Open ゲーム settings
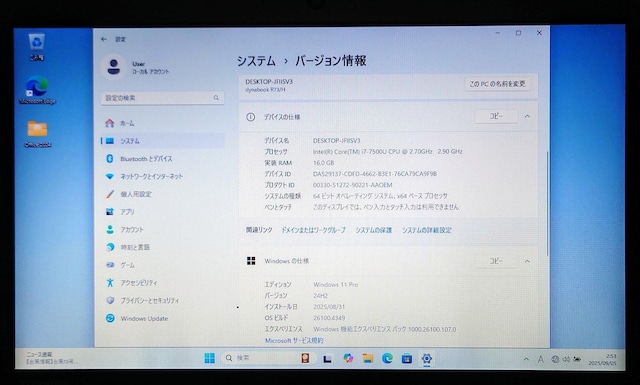This screenshot has height=385, width=640. coord(162,265)
